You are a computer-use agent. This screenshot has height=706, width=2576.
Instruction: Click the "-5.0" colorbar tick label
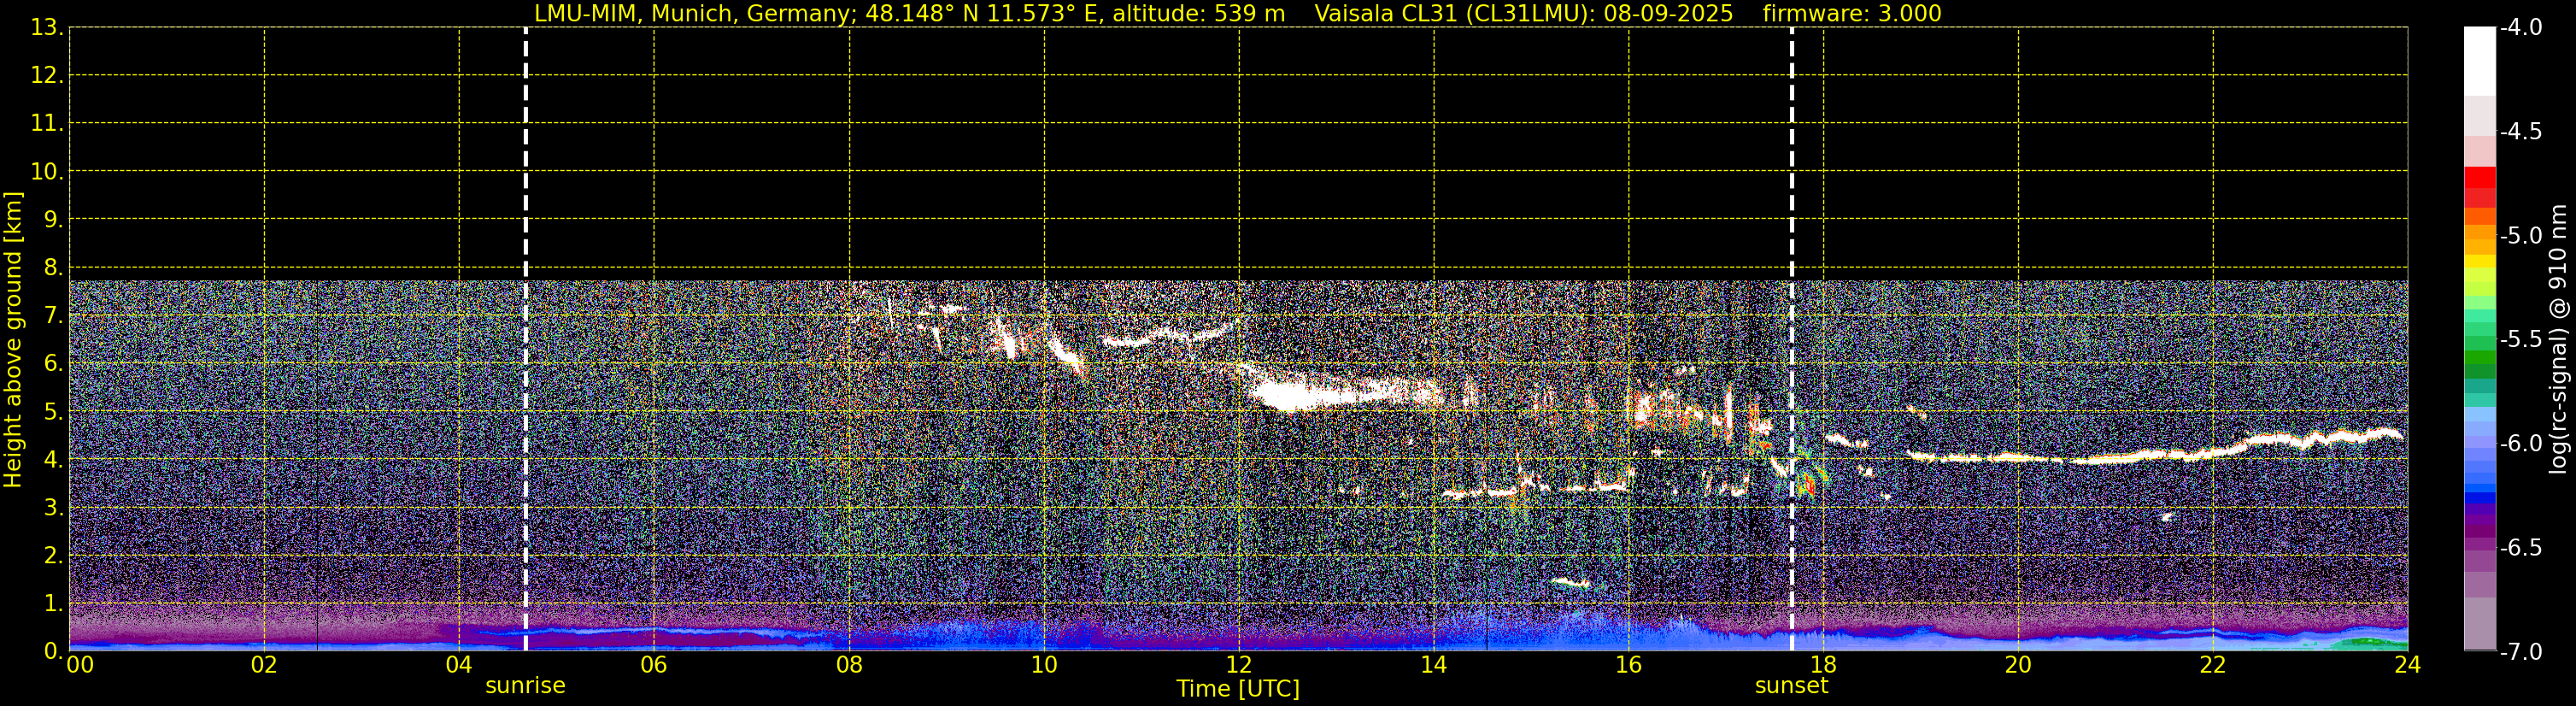[2520, 236]
